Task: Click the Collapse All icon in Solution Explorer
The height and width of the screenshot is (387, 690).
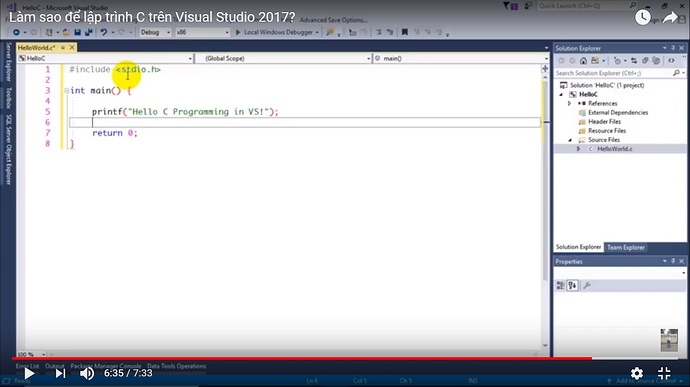Action: click(645, 61)
